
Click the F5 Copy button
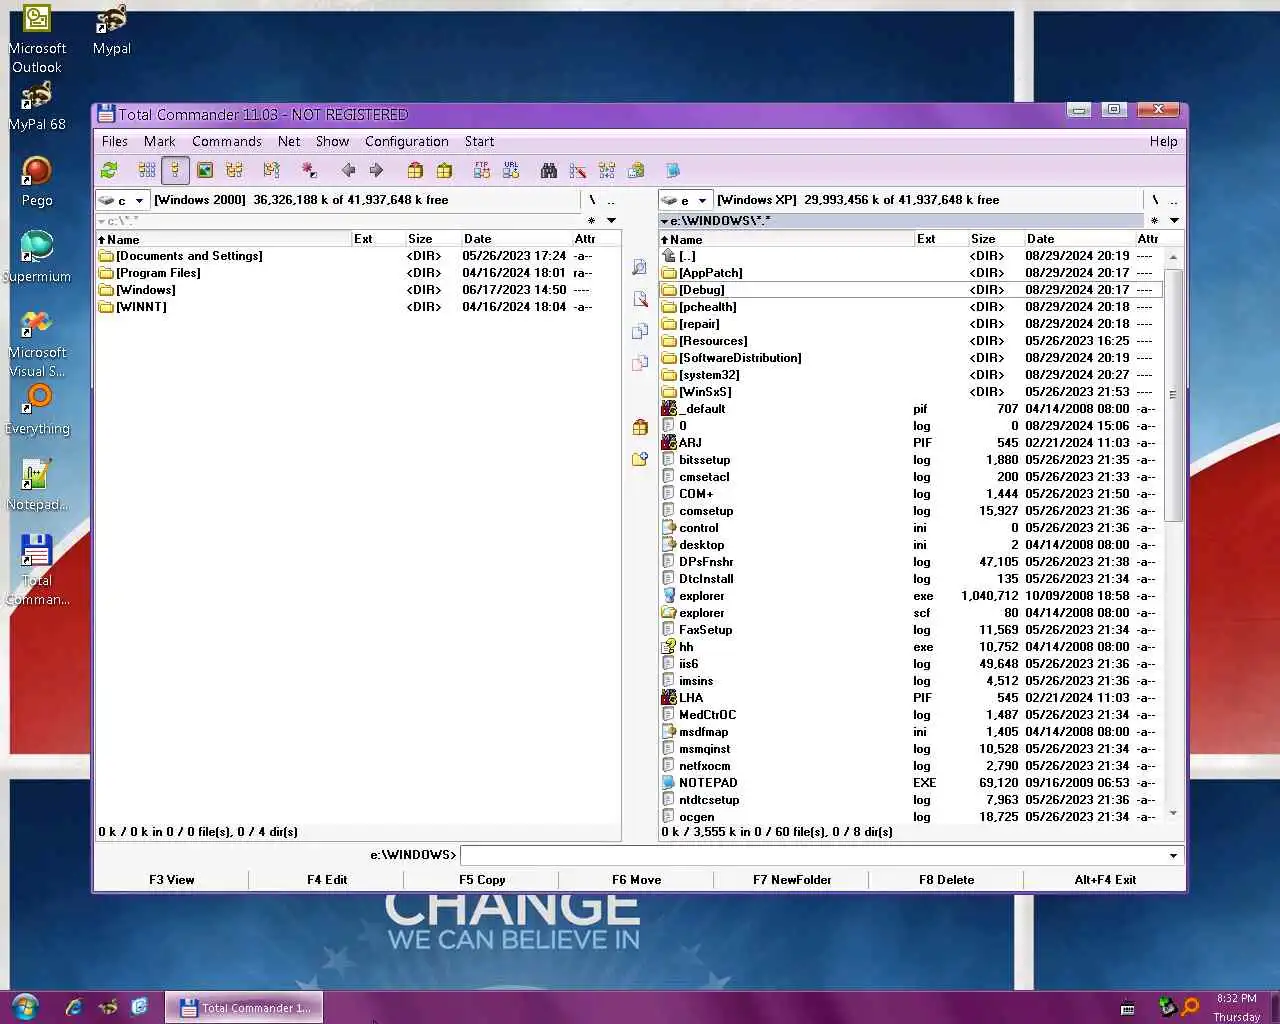[x=482, y=880]
